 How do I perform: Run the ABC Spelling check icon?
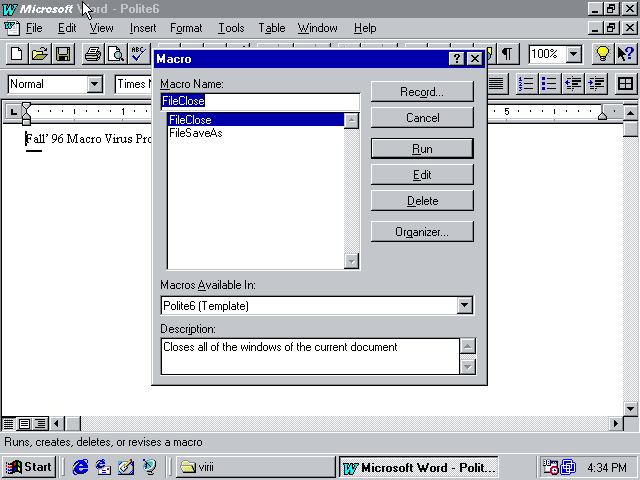point(139,53)
